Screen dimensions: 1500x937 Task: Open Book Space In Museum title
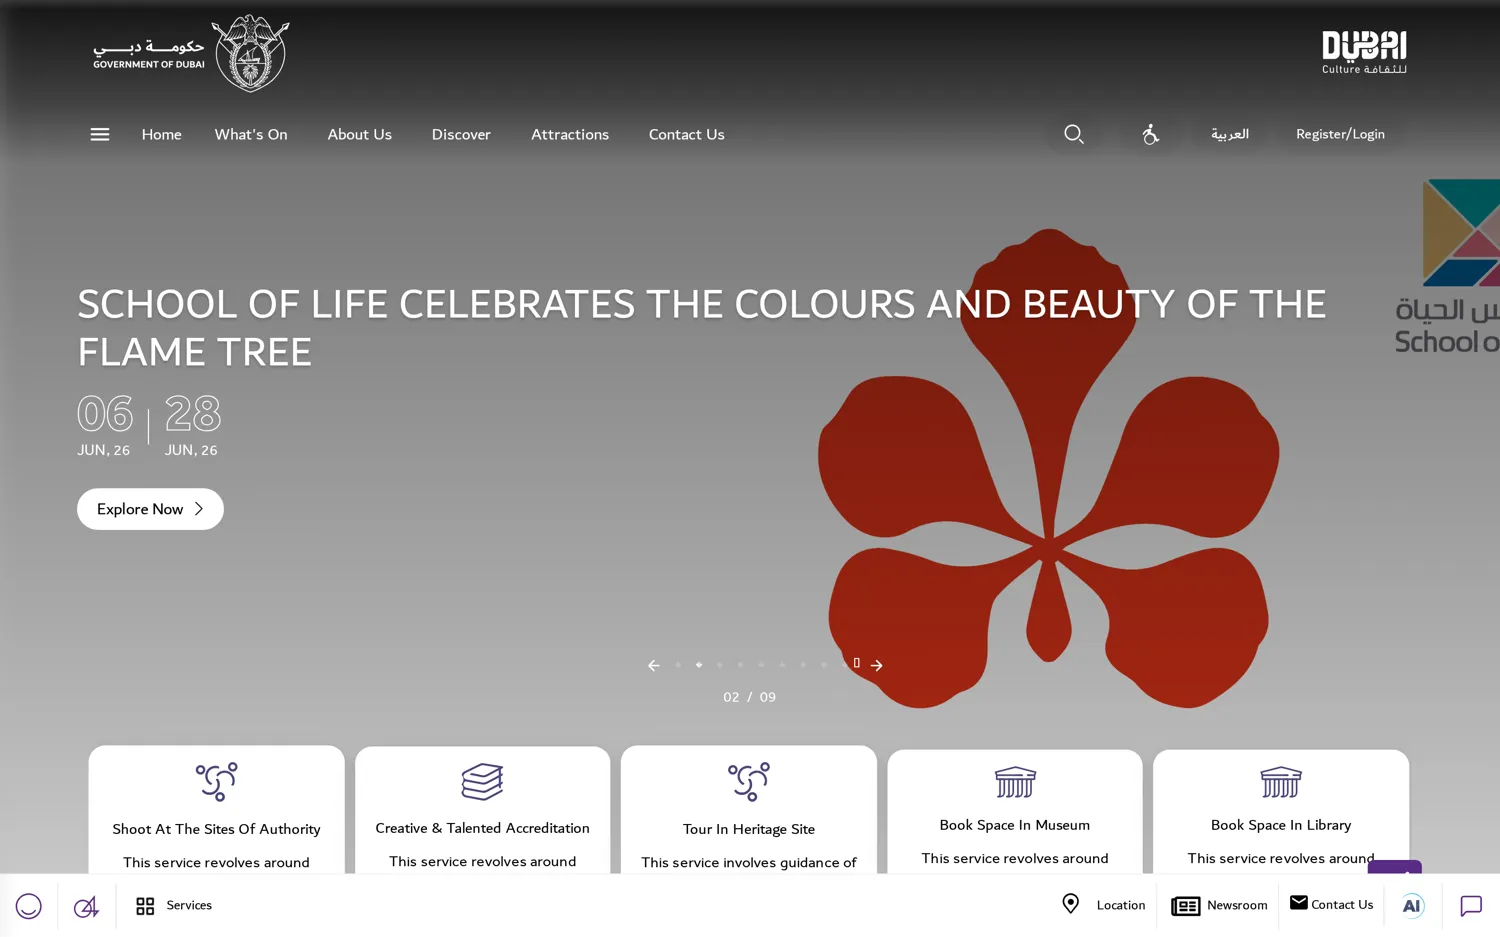click(1015, 825)
